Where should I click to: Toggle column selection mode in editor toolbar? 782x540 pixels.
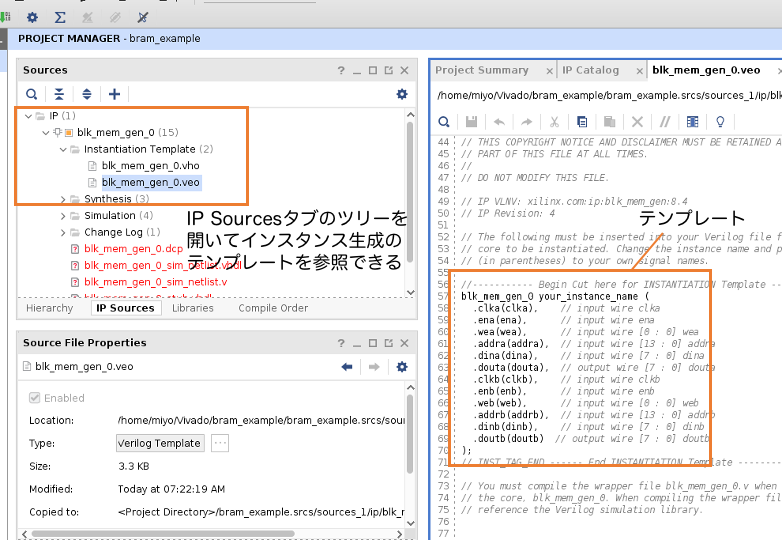(691, 121)
